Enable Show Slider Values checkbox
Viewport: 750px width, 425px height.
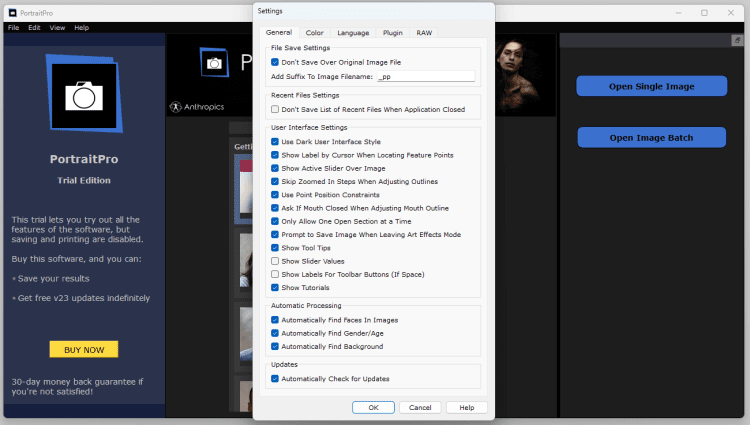[x=275, y=261]
